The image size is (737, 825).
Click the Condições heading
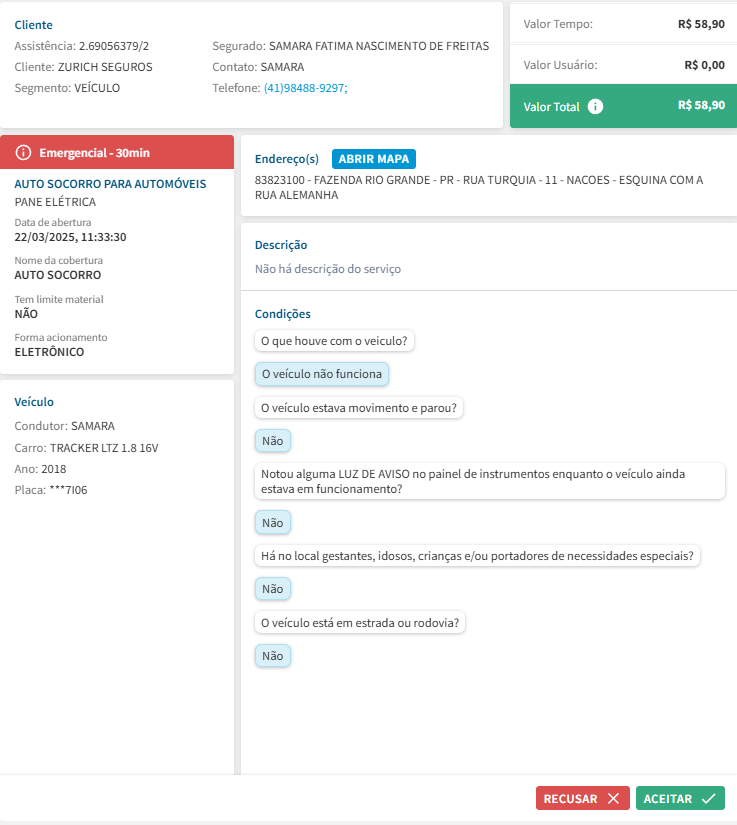tap(282, 314)
